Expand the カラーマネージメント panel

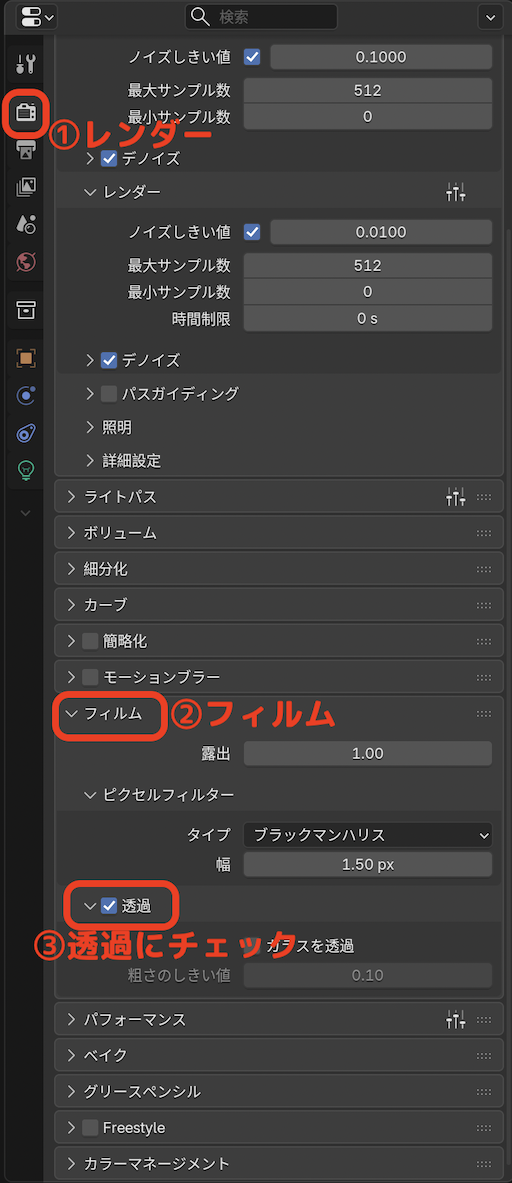click(72, 1163)
